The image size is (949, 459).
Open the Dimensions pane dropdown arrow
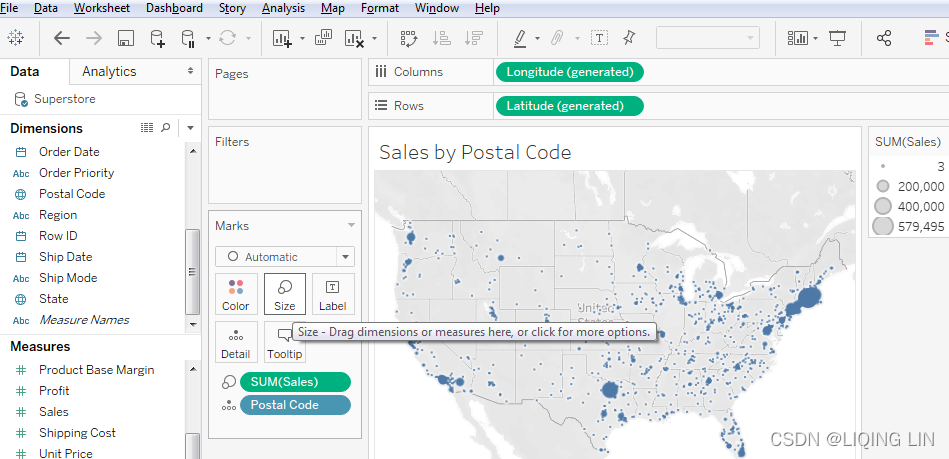click(191, 128)
